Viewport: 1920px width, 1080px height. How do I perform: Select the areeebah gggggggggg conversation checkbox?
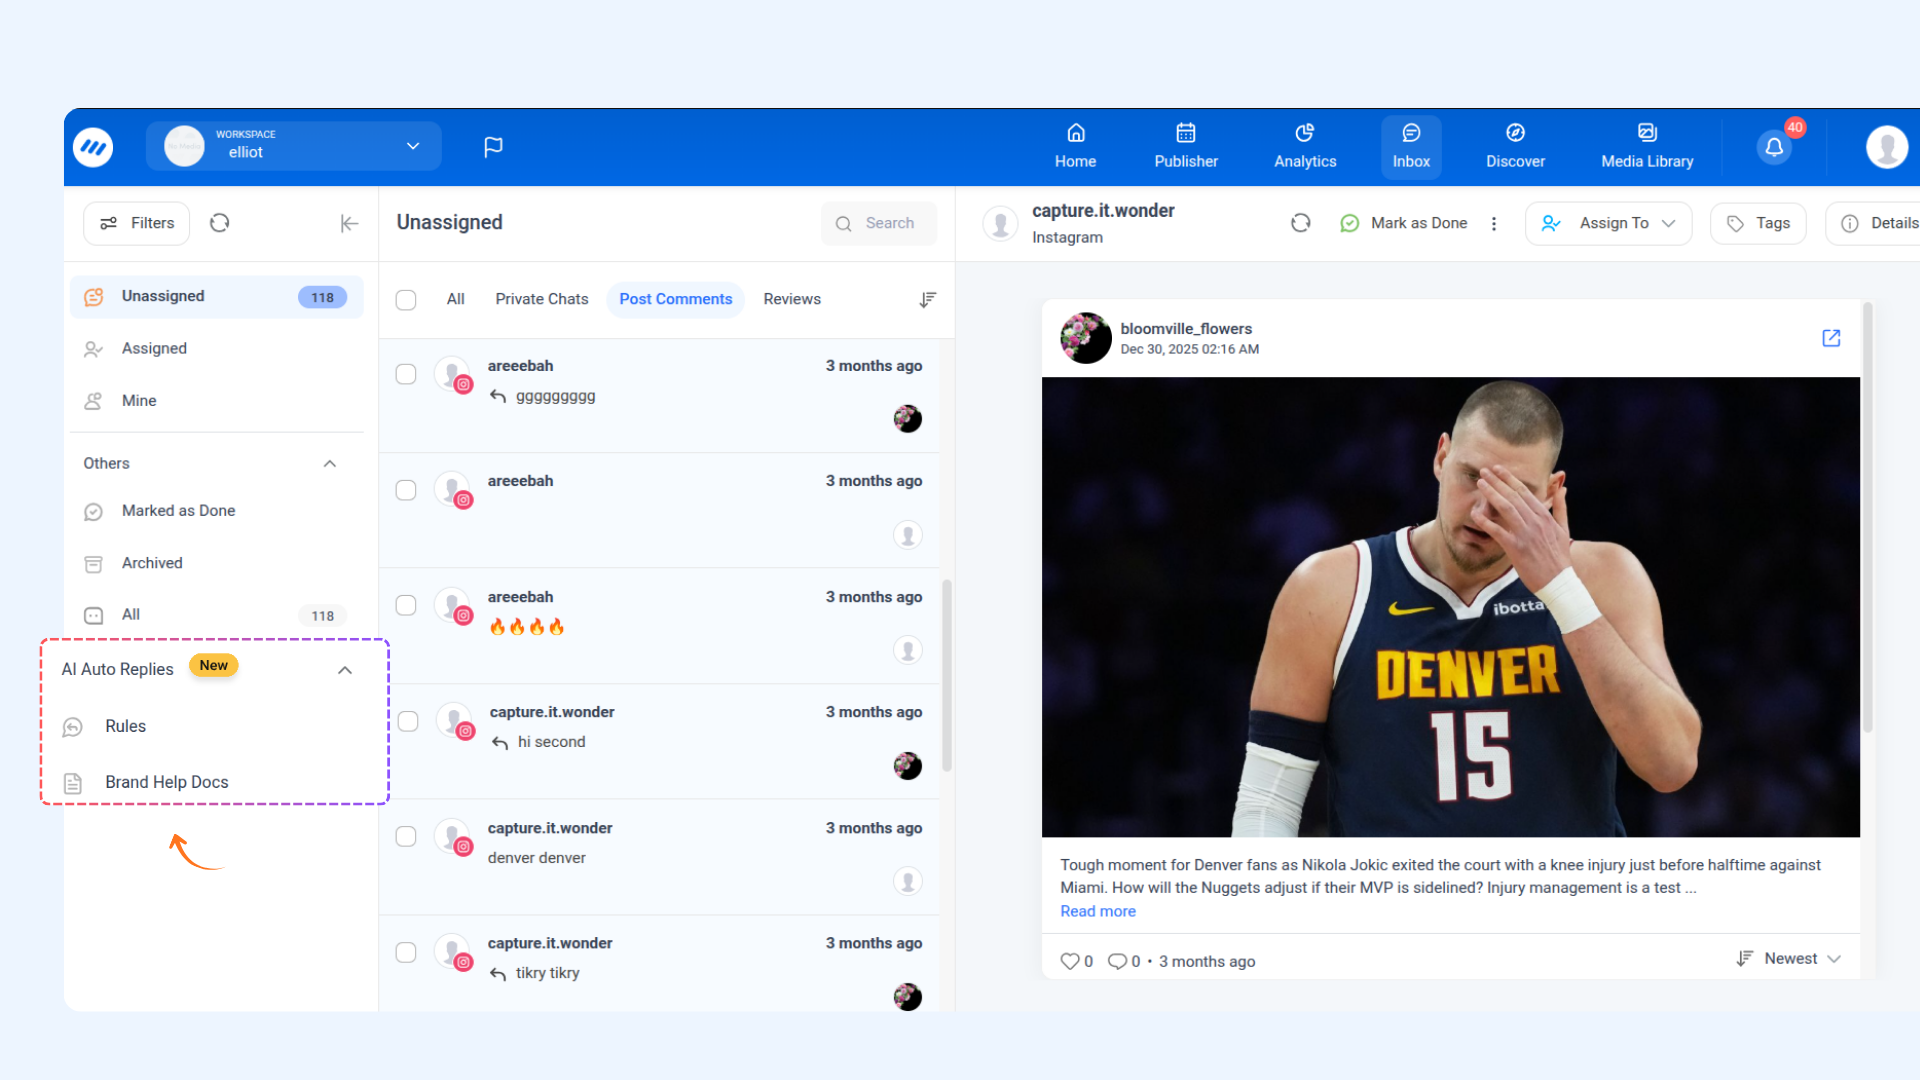406,374
